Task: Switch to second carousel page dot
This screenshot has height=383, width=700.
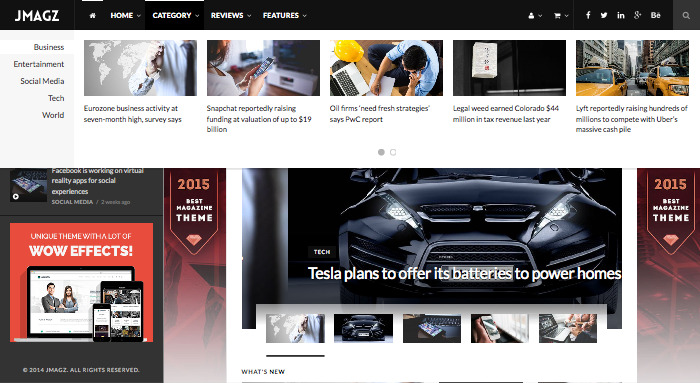Action: pyautogui.click(x=393, y=152)
